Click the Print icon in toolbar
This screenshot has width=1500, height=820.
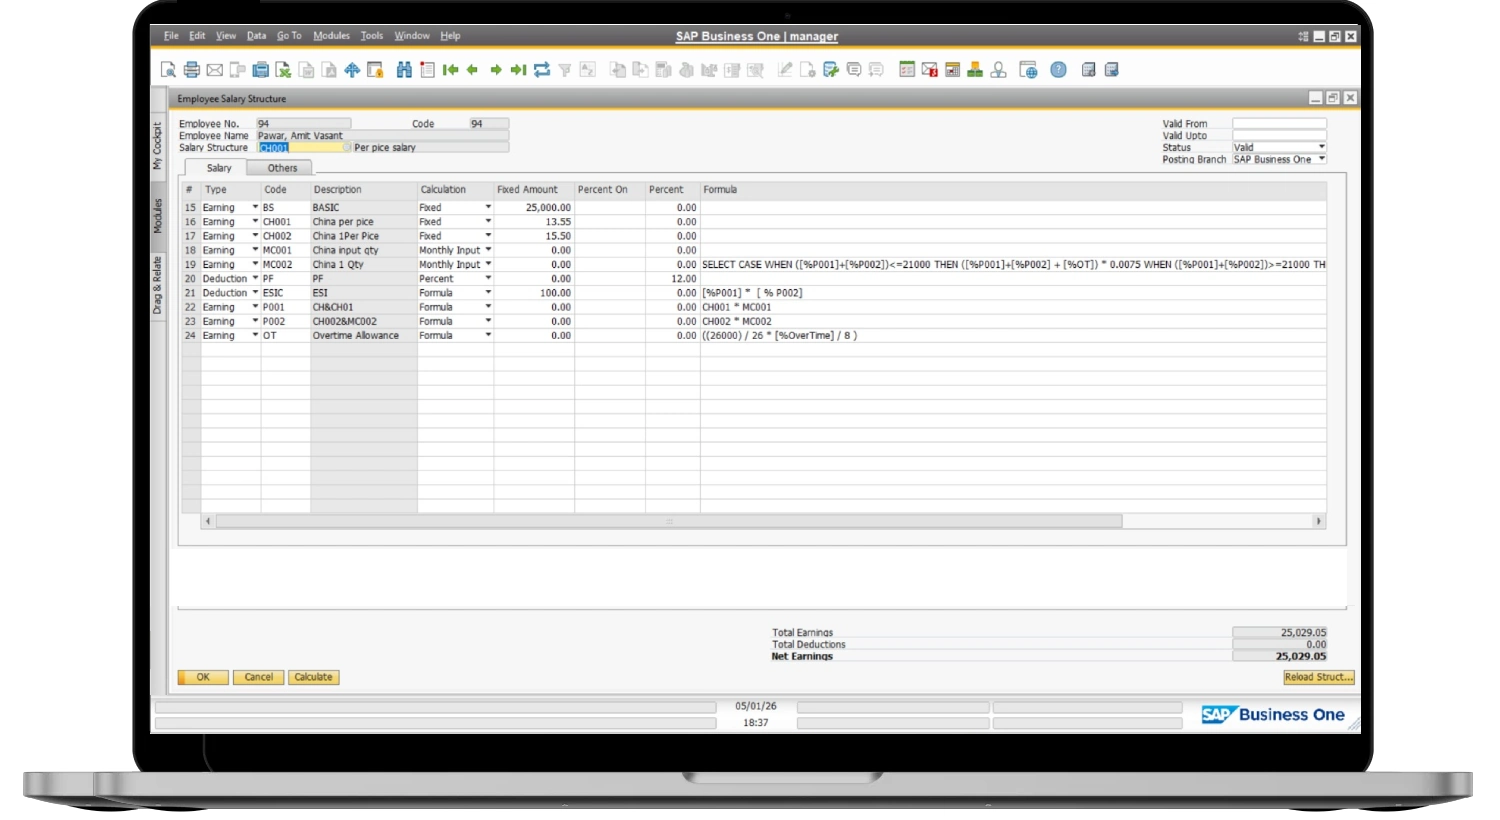coord(191,70)
